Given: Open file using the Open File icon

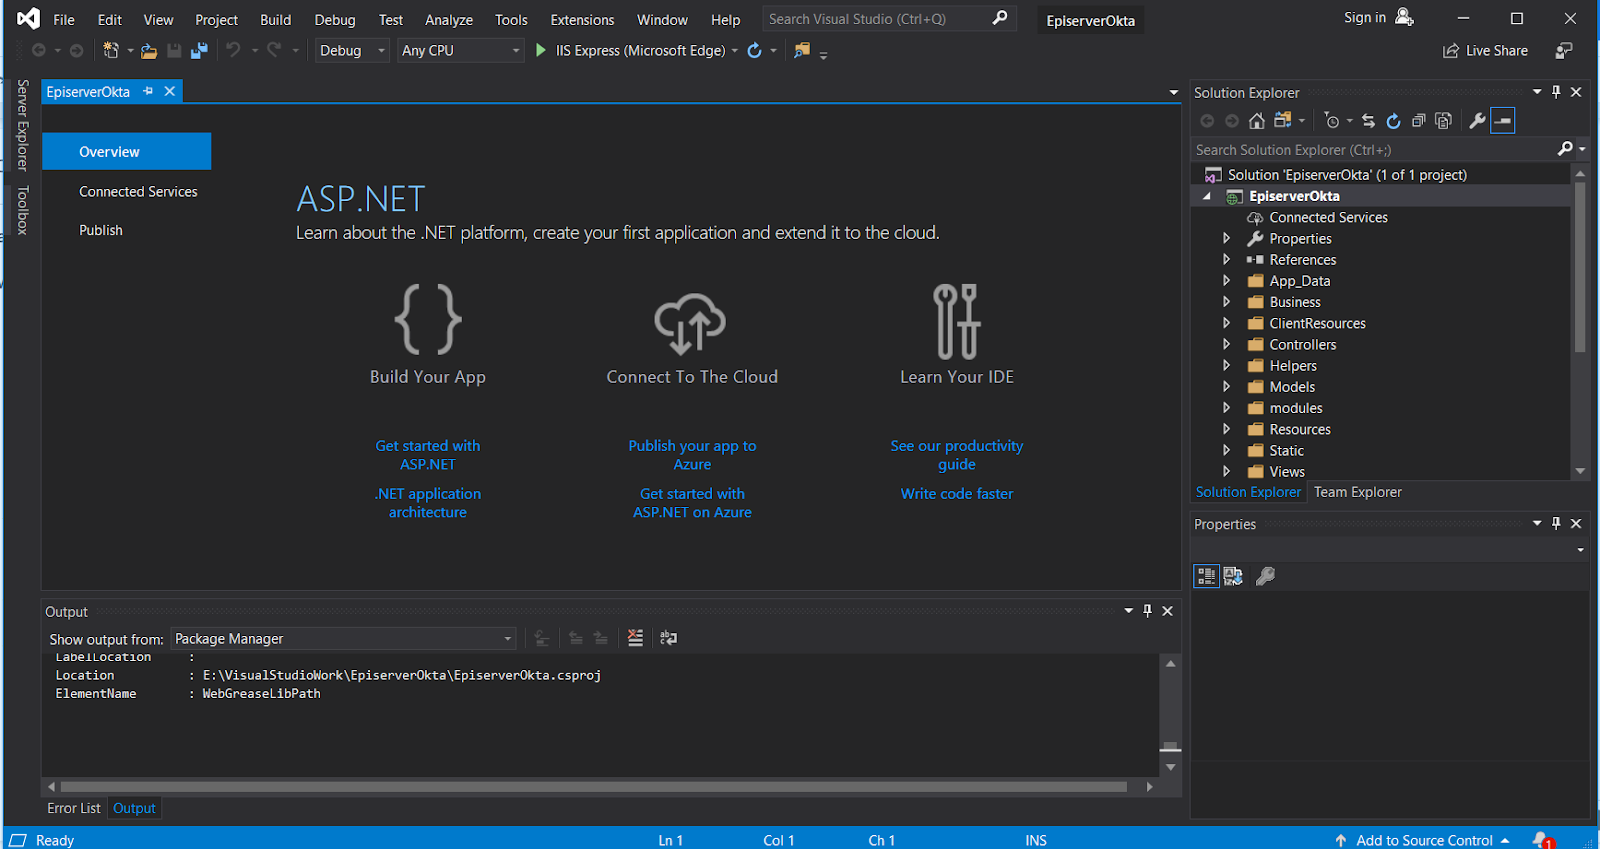Looking at the screenshot, I should pos(149,50).
